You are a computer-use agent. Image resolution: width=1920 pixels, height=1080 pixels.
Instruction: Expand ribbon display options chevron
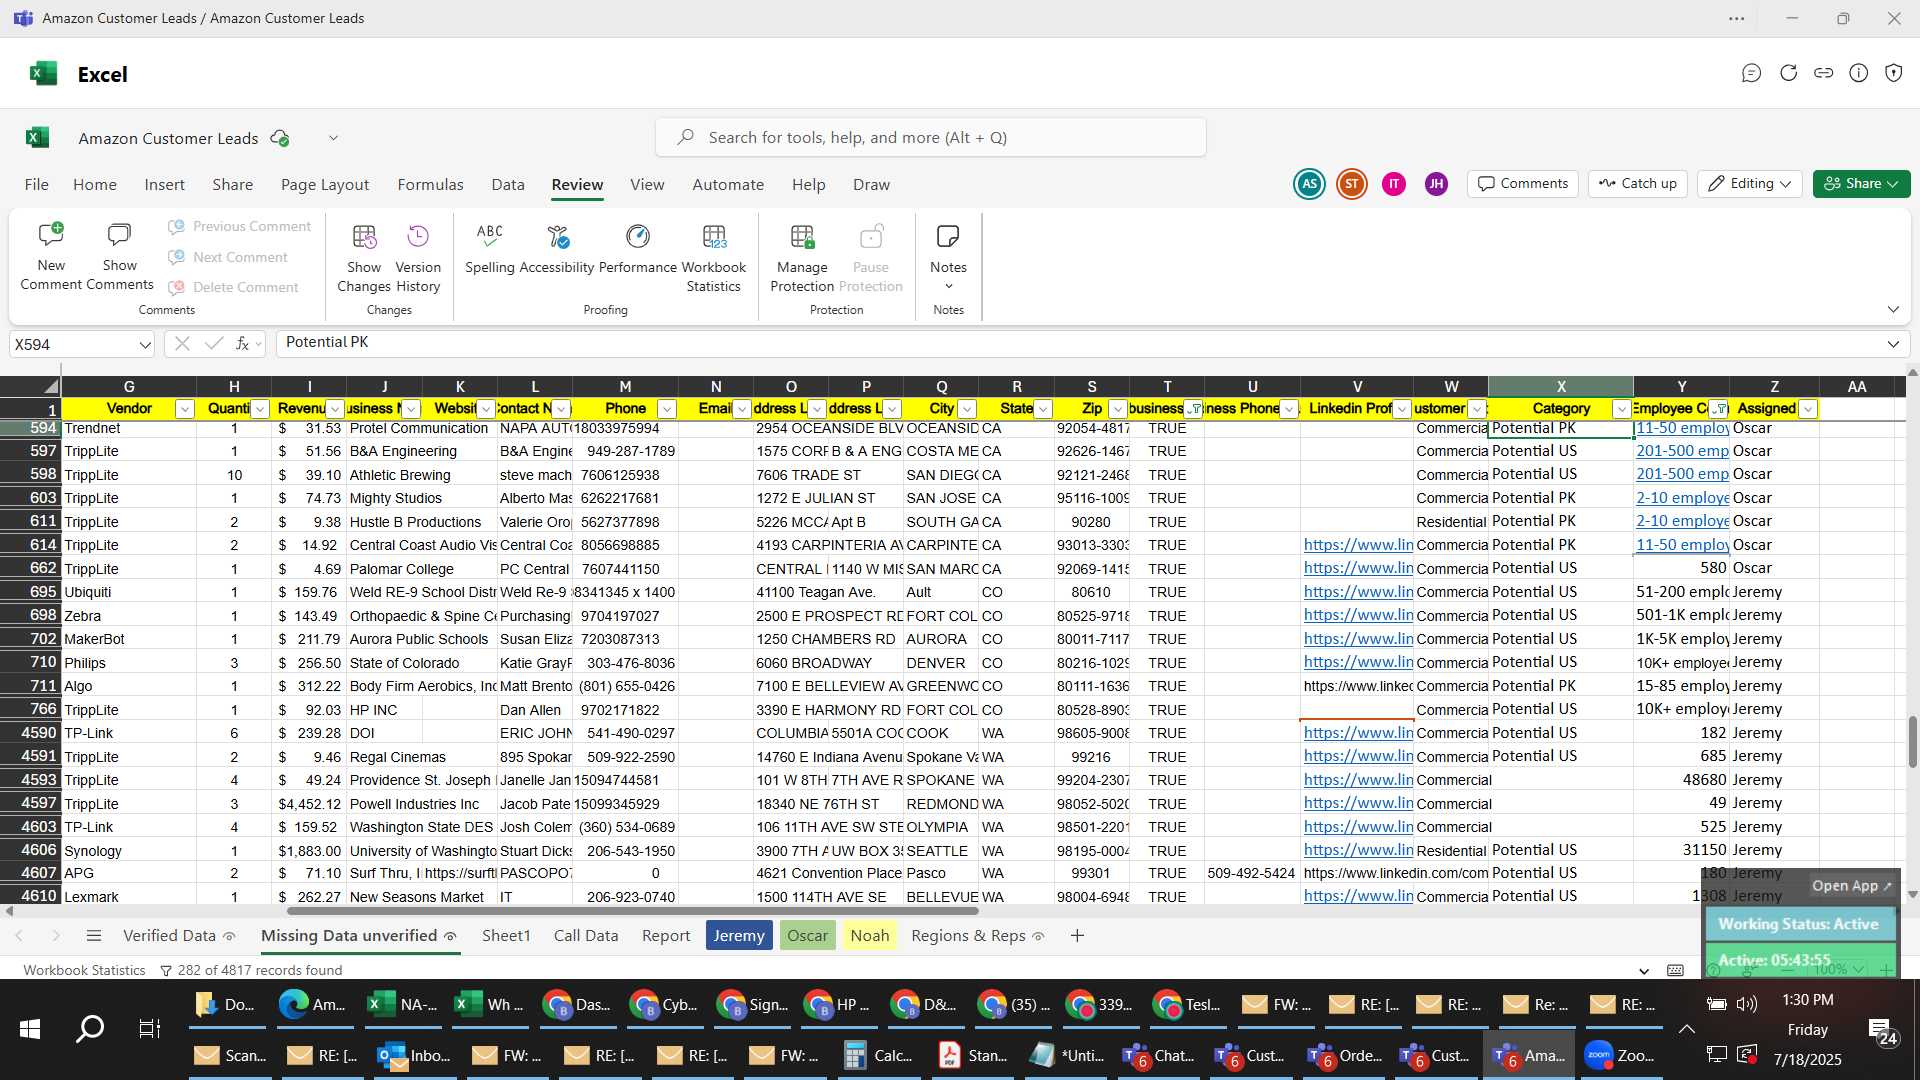[x=1892, y=310]
